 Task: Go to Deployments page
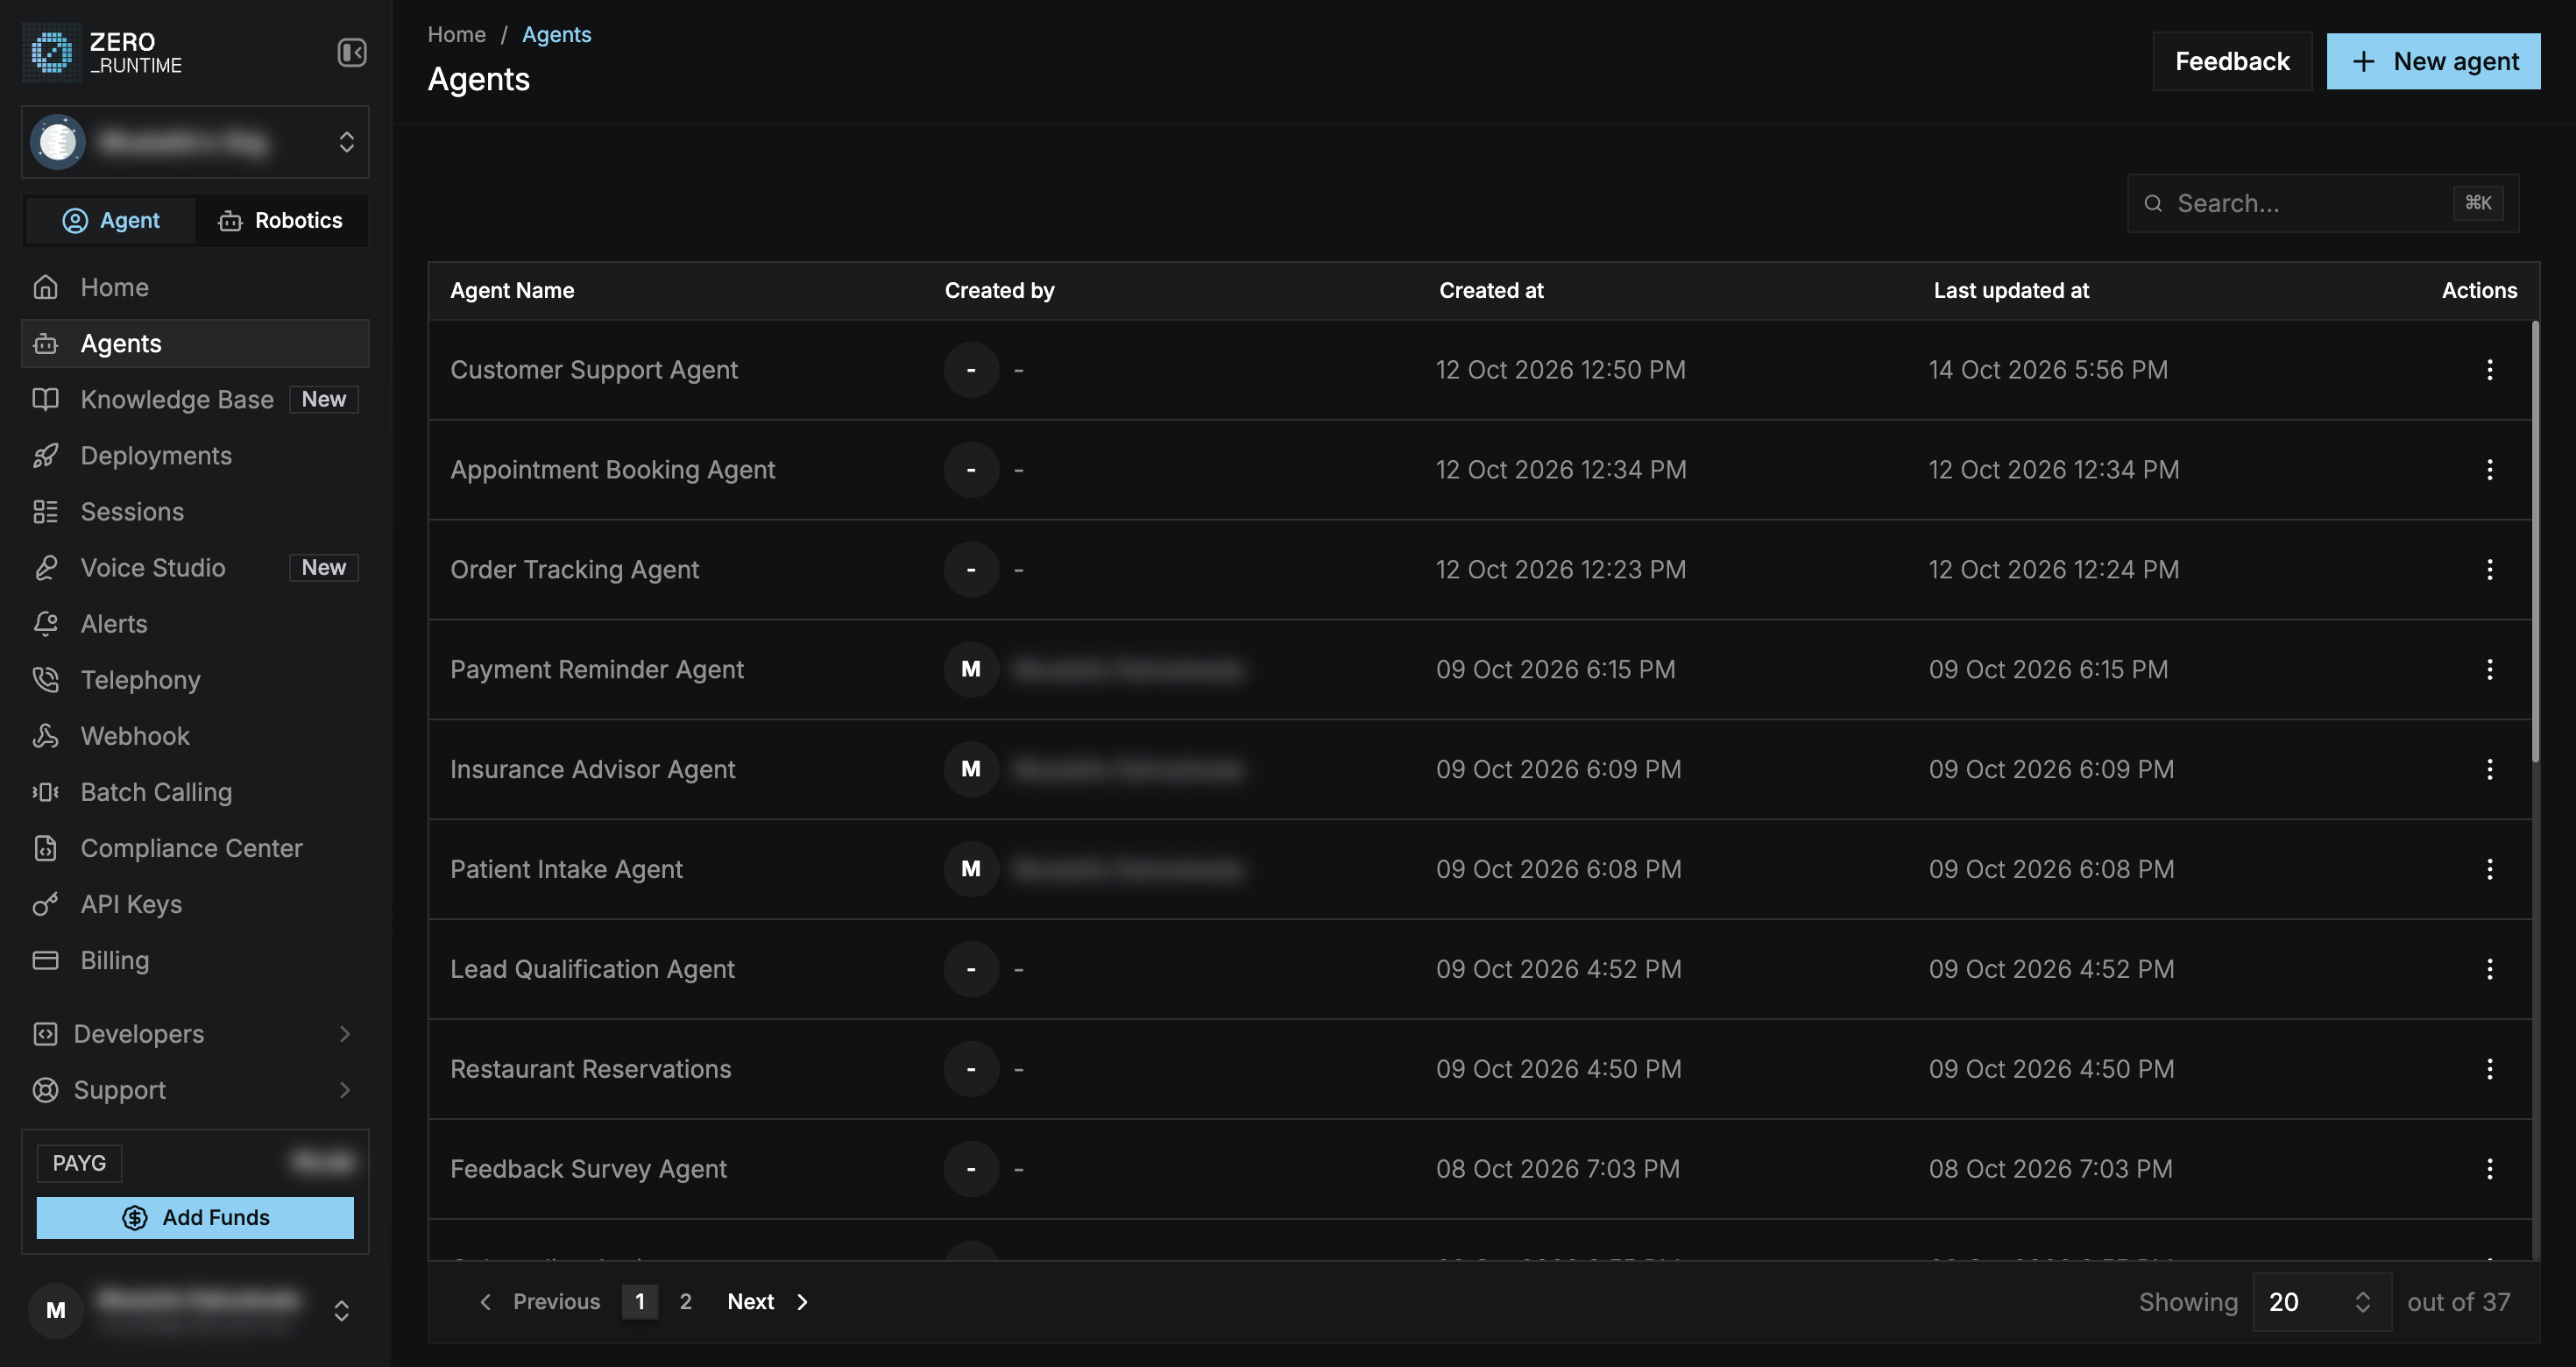pos(195,455)
